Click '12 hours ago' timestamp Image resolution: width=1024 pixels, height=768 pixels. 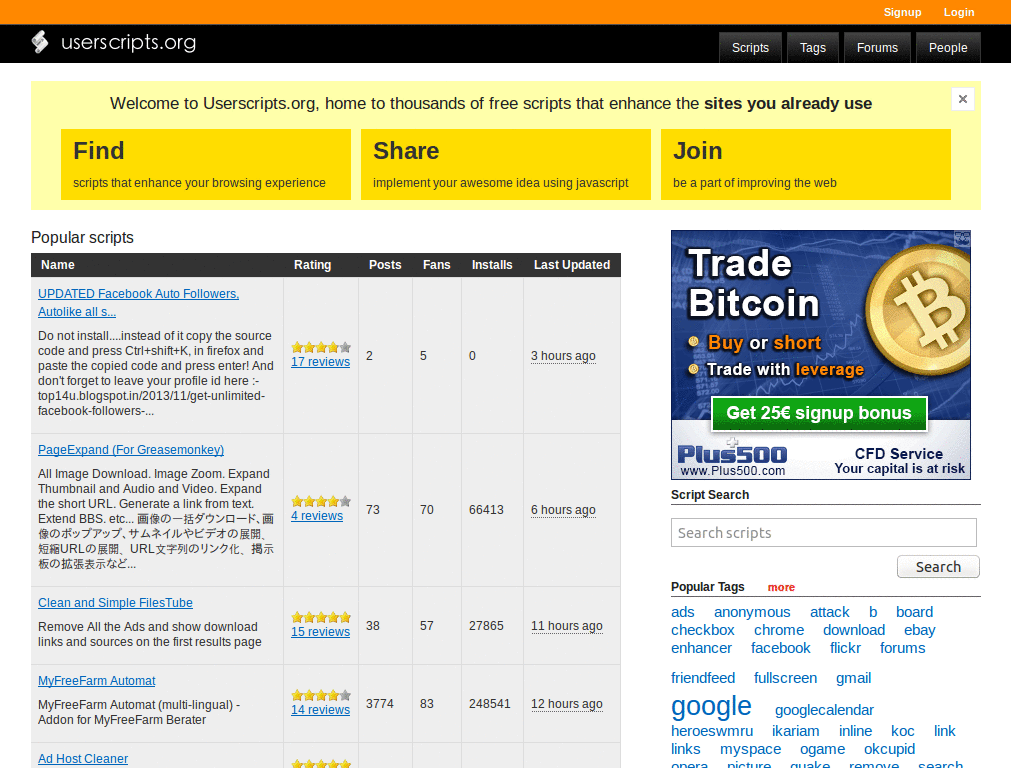click(567, 704)
